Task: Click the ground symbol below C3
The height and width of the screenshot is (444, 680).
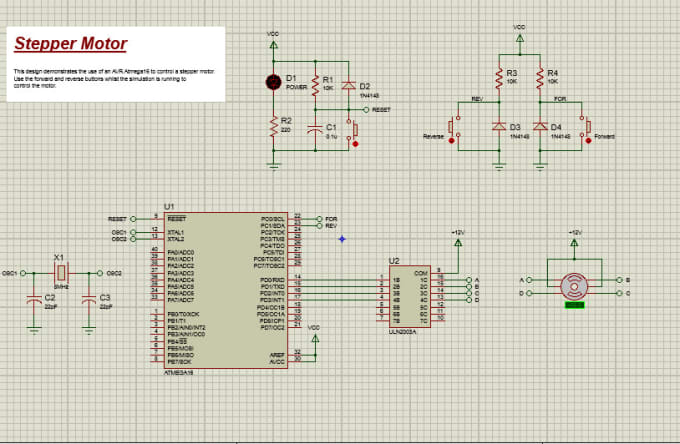Action: coord(89,330)
